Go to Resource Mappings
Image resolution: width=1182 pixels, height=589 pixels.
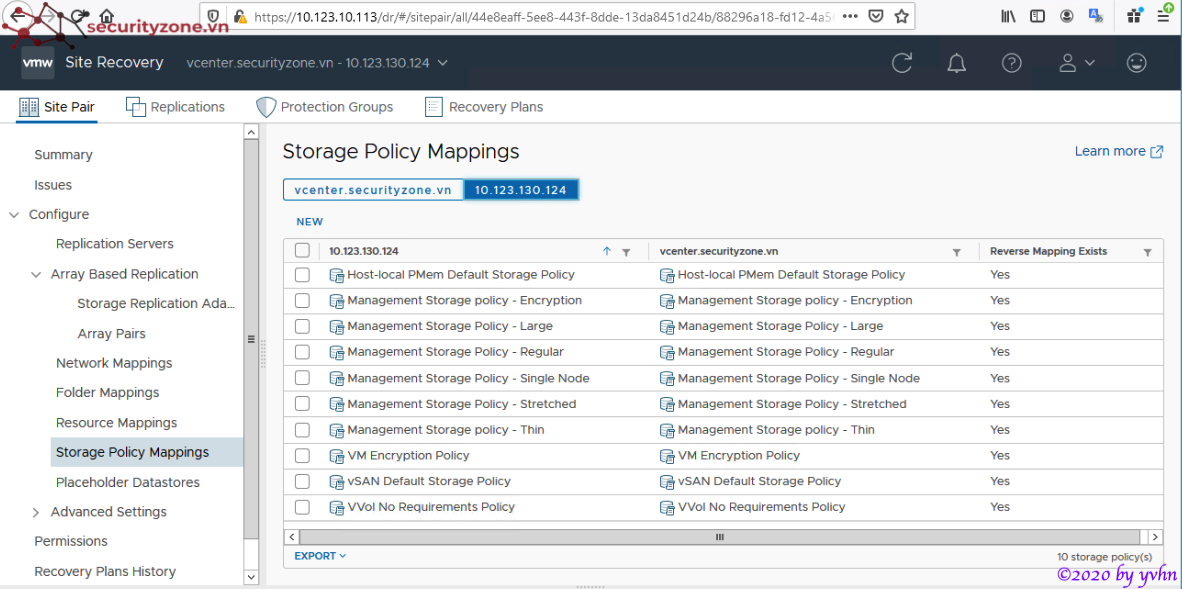coord(116,423)
